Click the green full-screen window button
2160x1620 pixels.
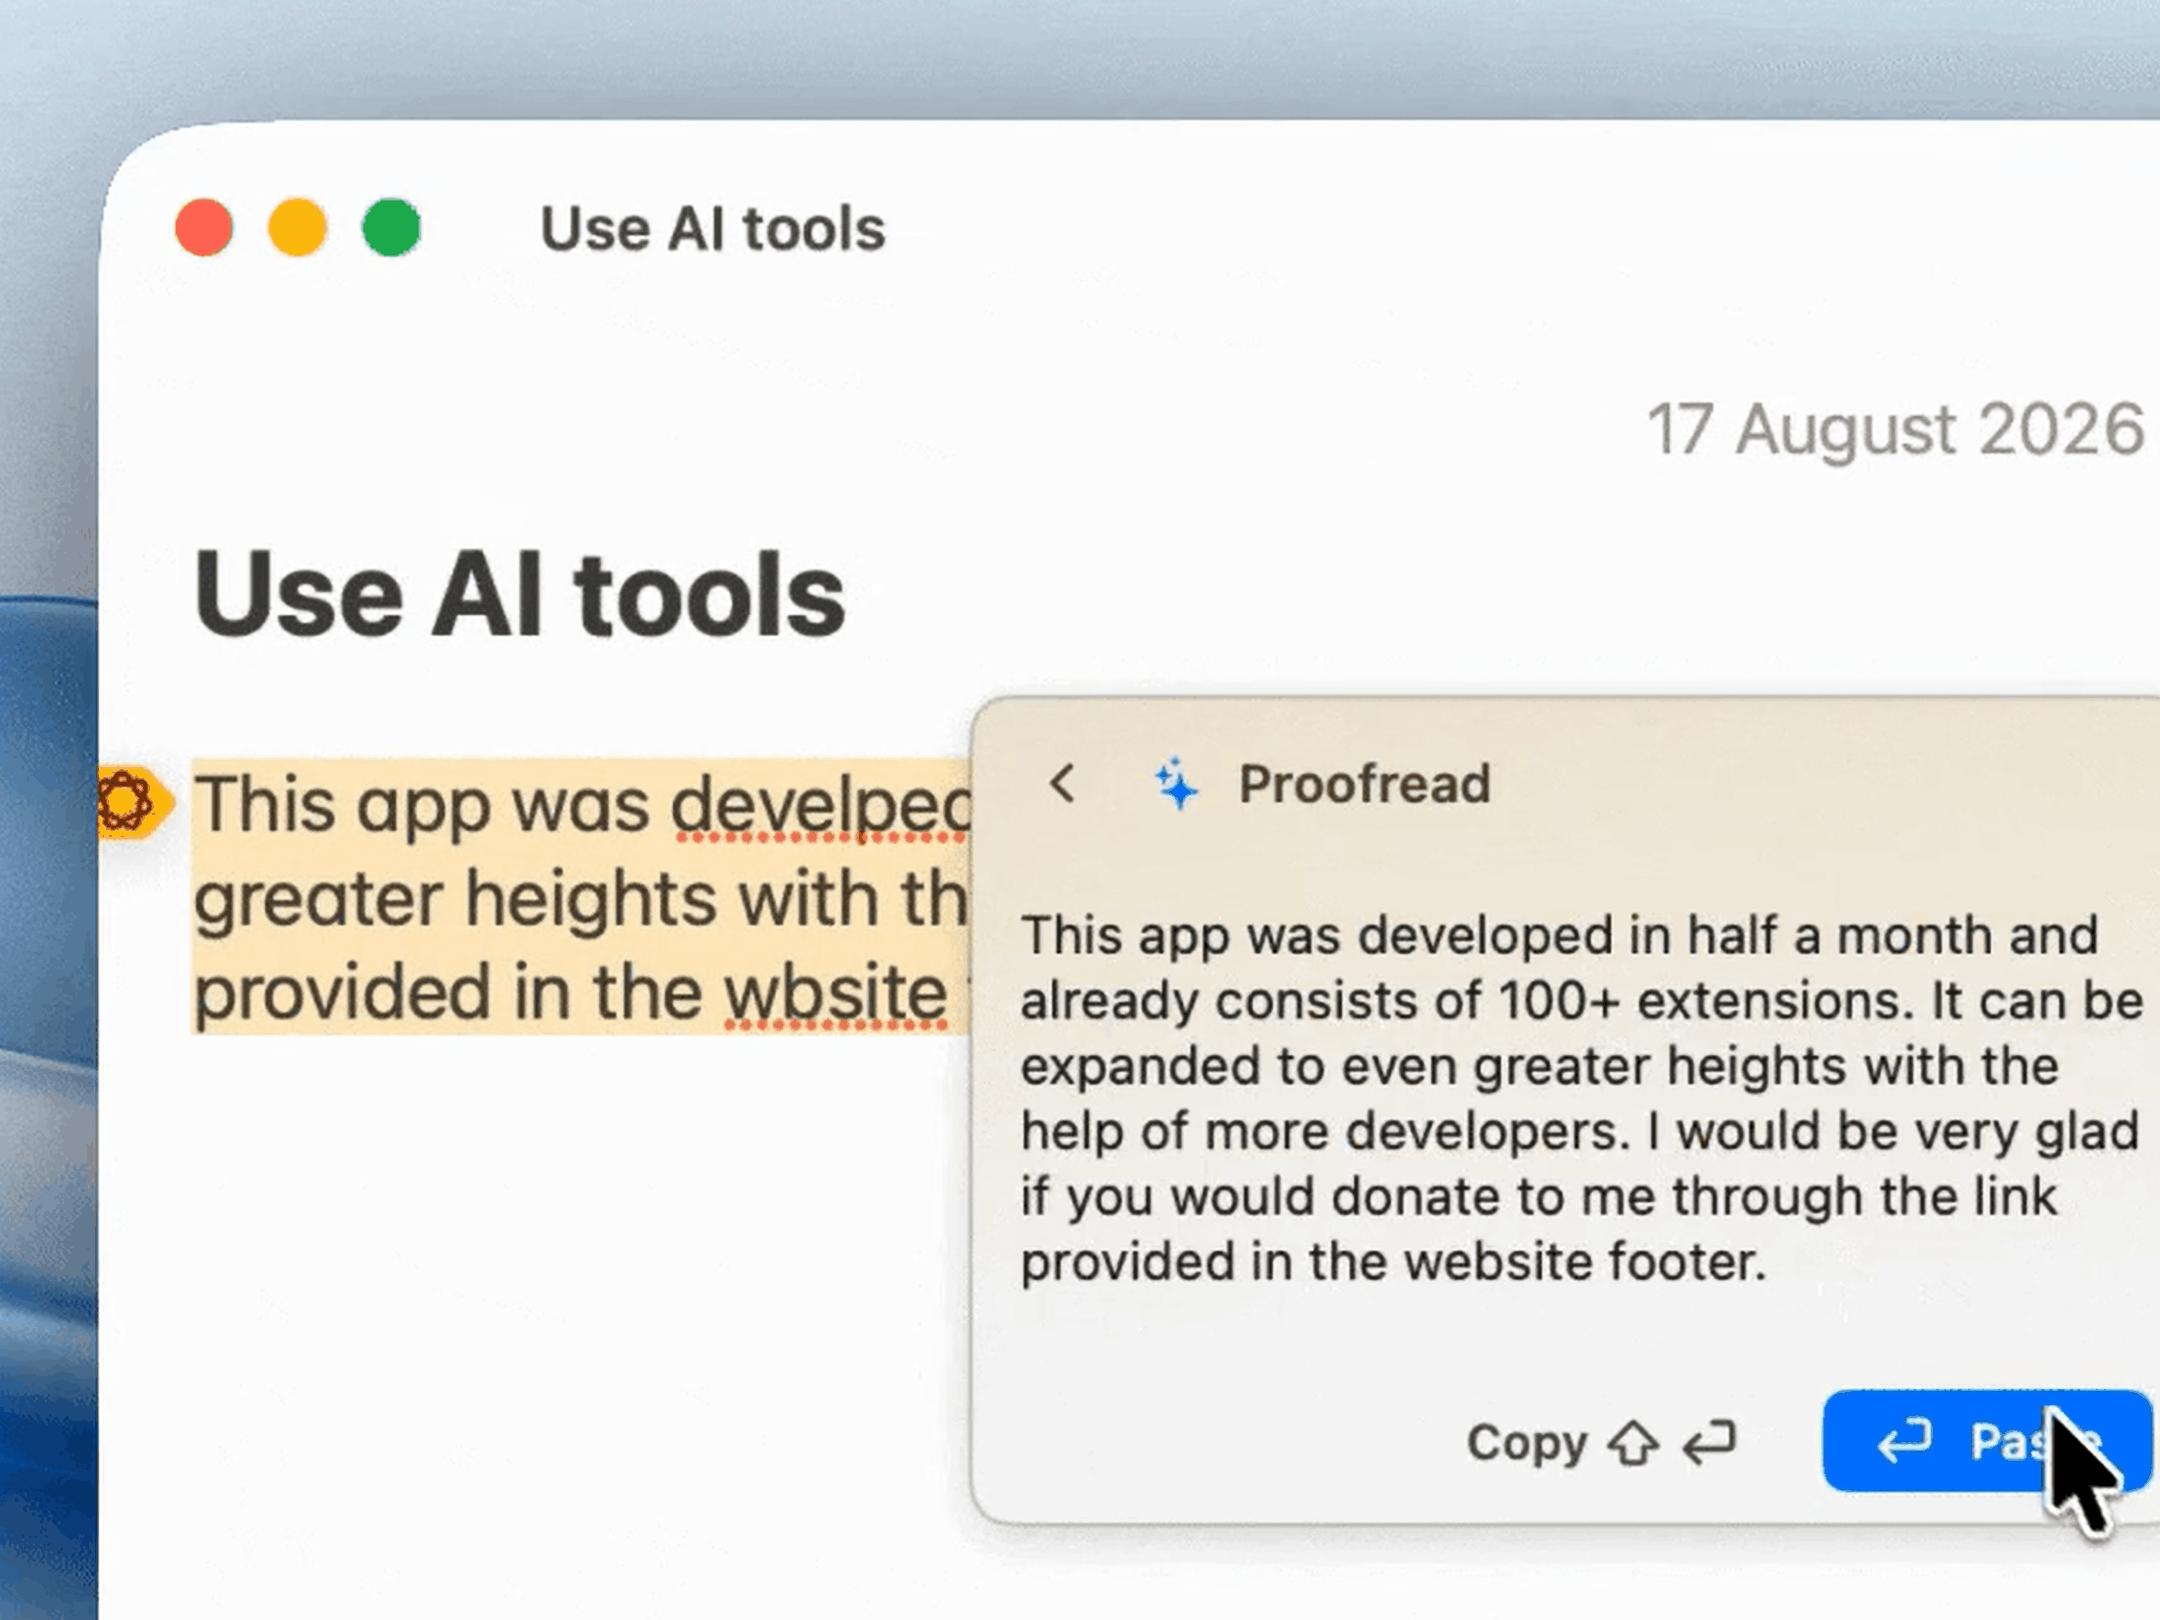[391, 228]
